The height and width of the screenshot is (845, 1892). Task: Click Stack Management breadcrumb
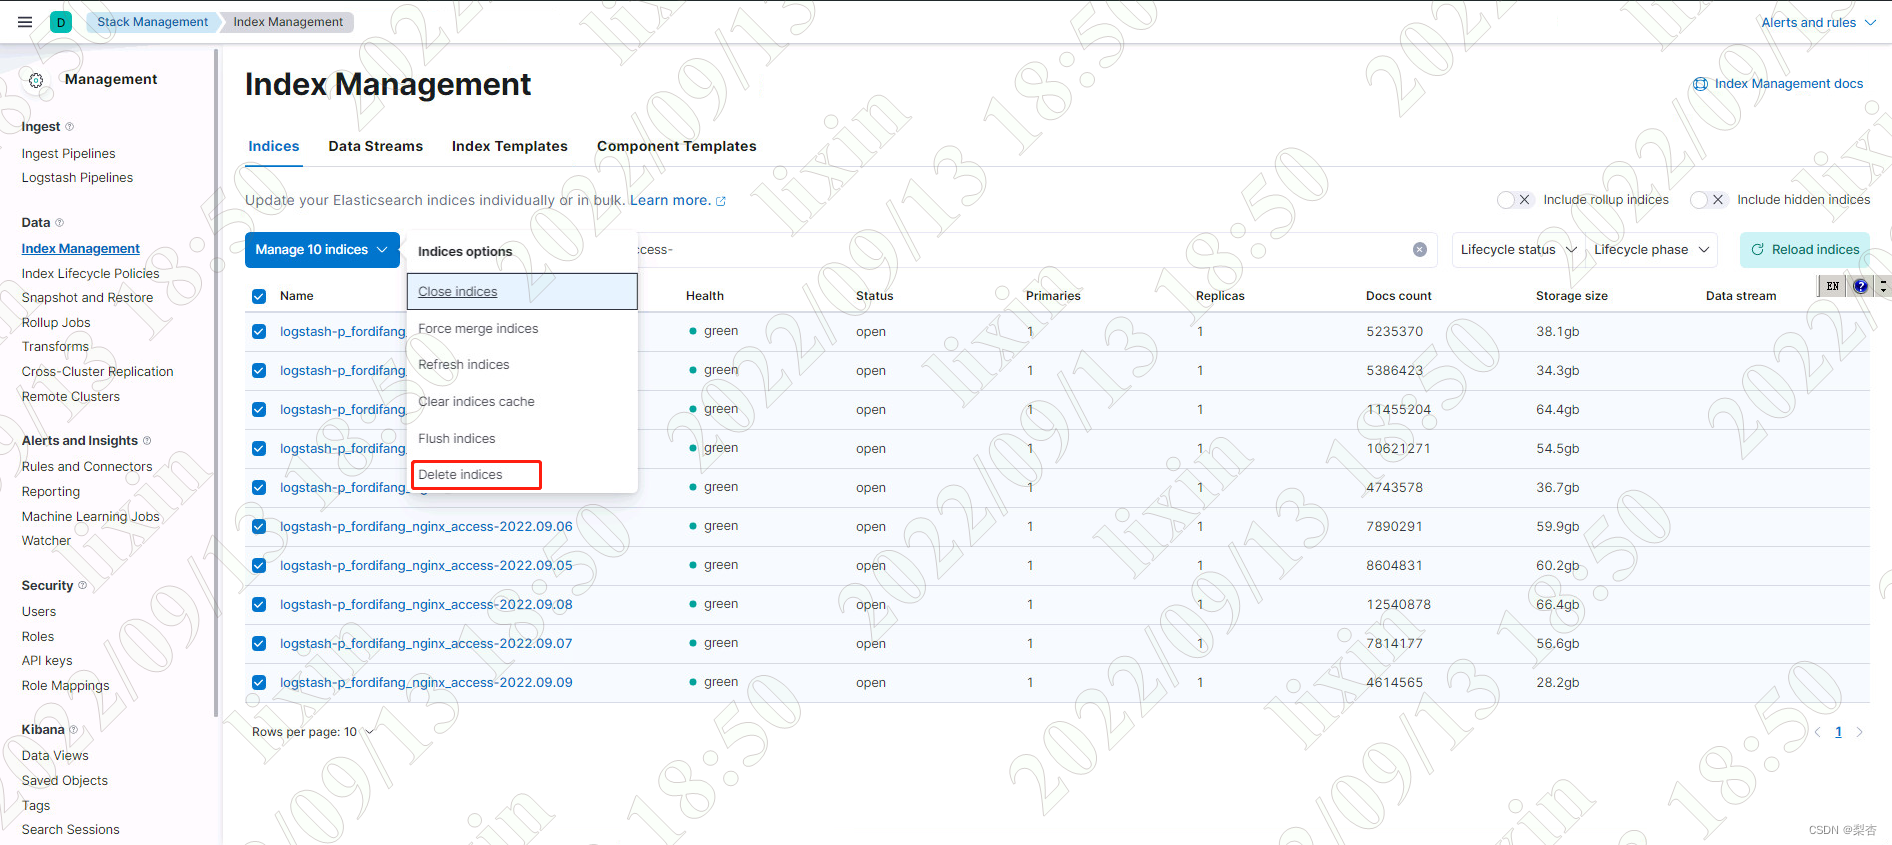(x=152, y=22)
